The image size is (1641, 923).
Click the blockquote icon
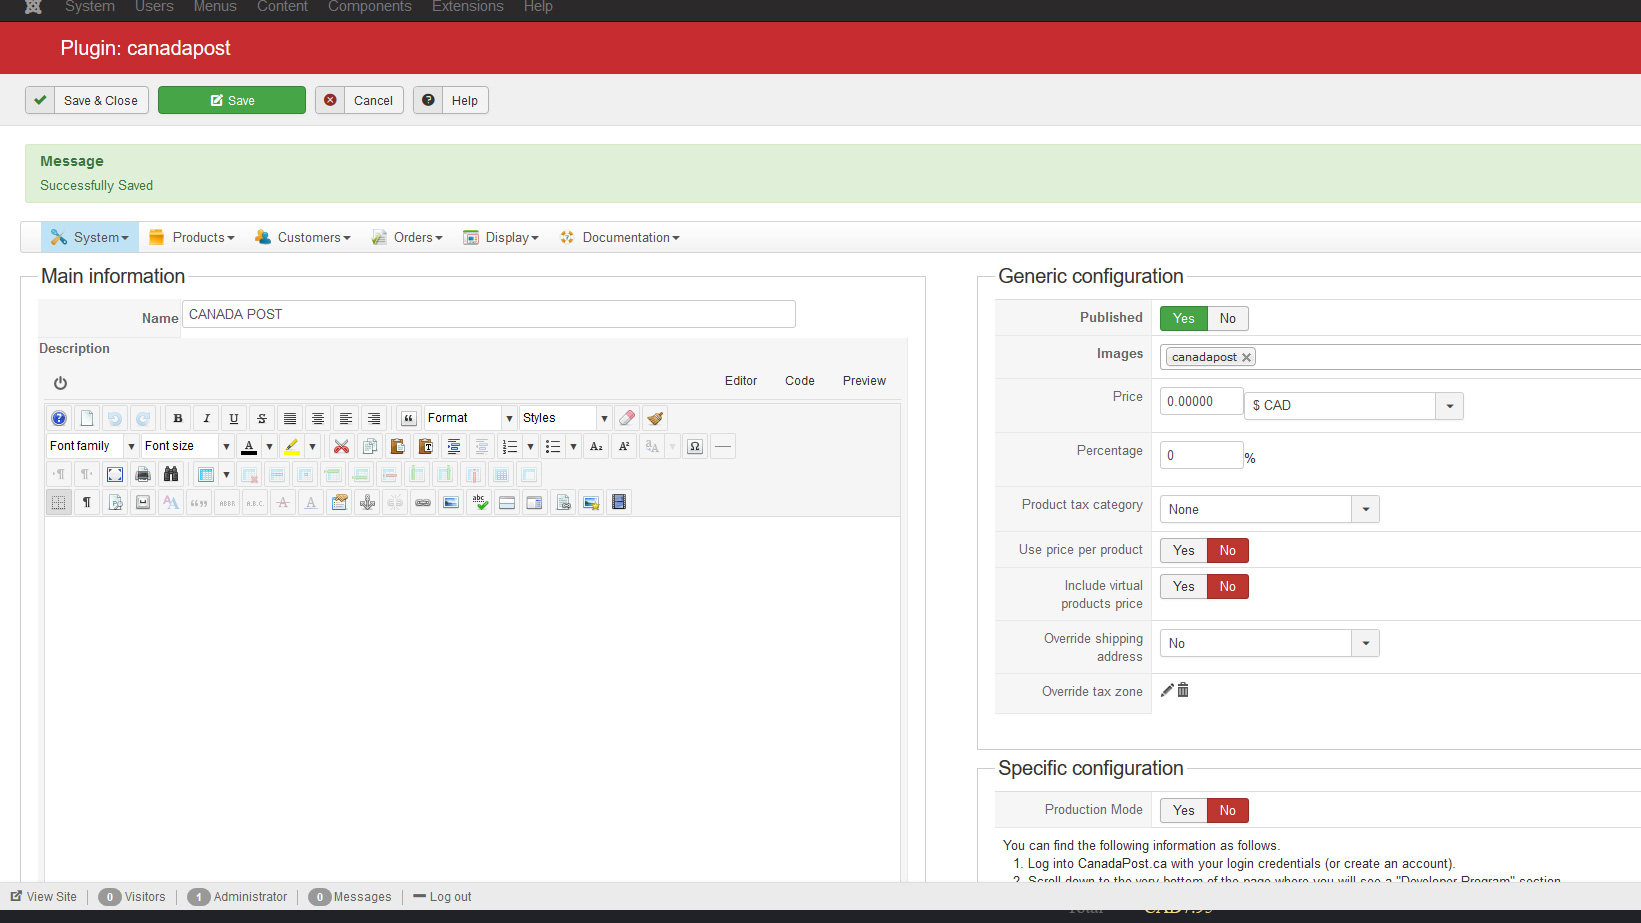(409, 418)
